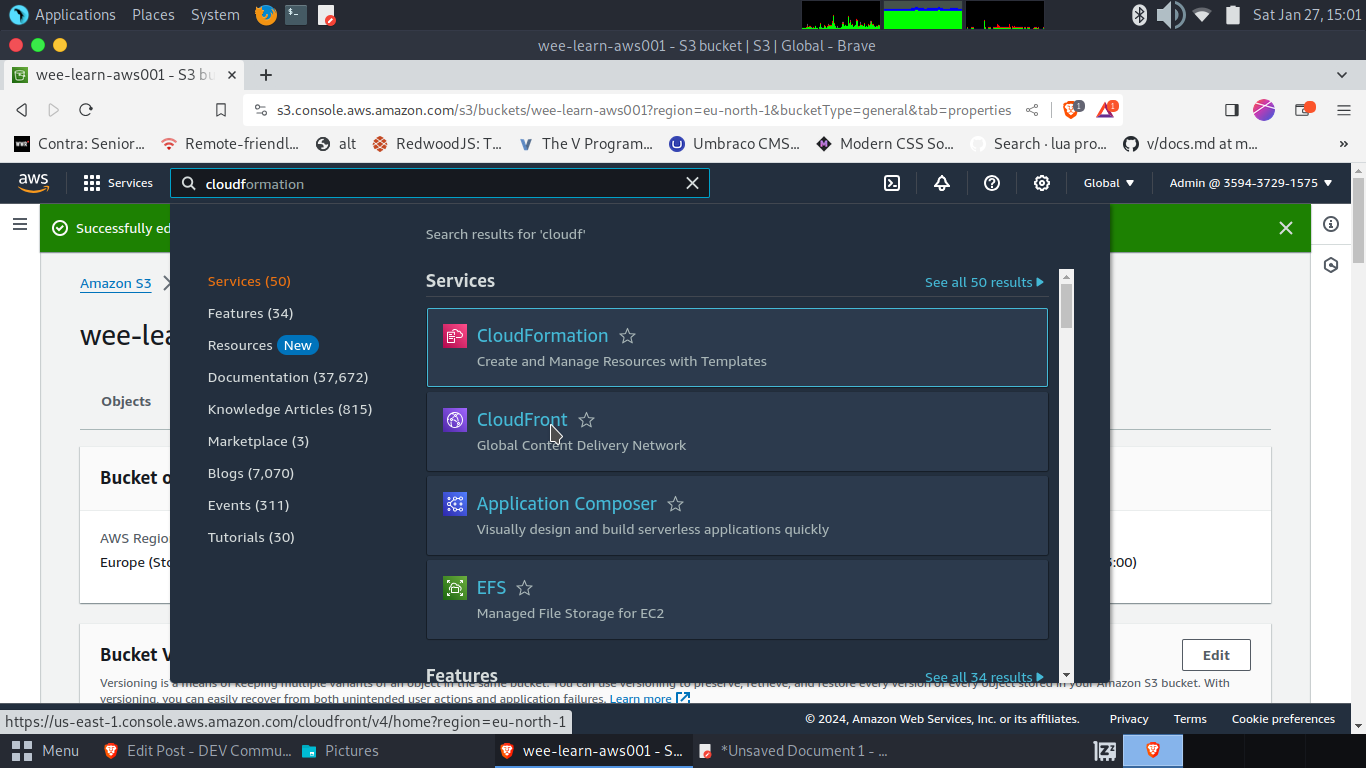The height and width of the screenshot is (768, 1366).
Task: Expand the Global region dropdown
Action: point(1109,183)
